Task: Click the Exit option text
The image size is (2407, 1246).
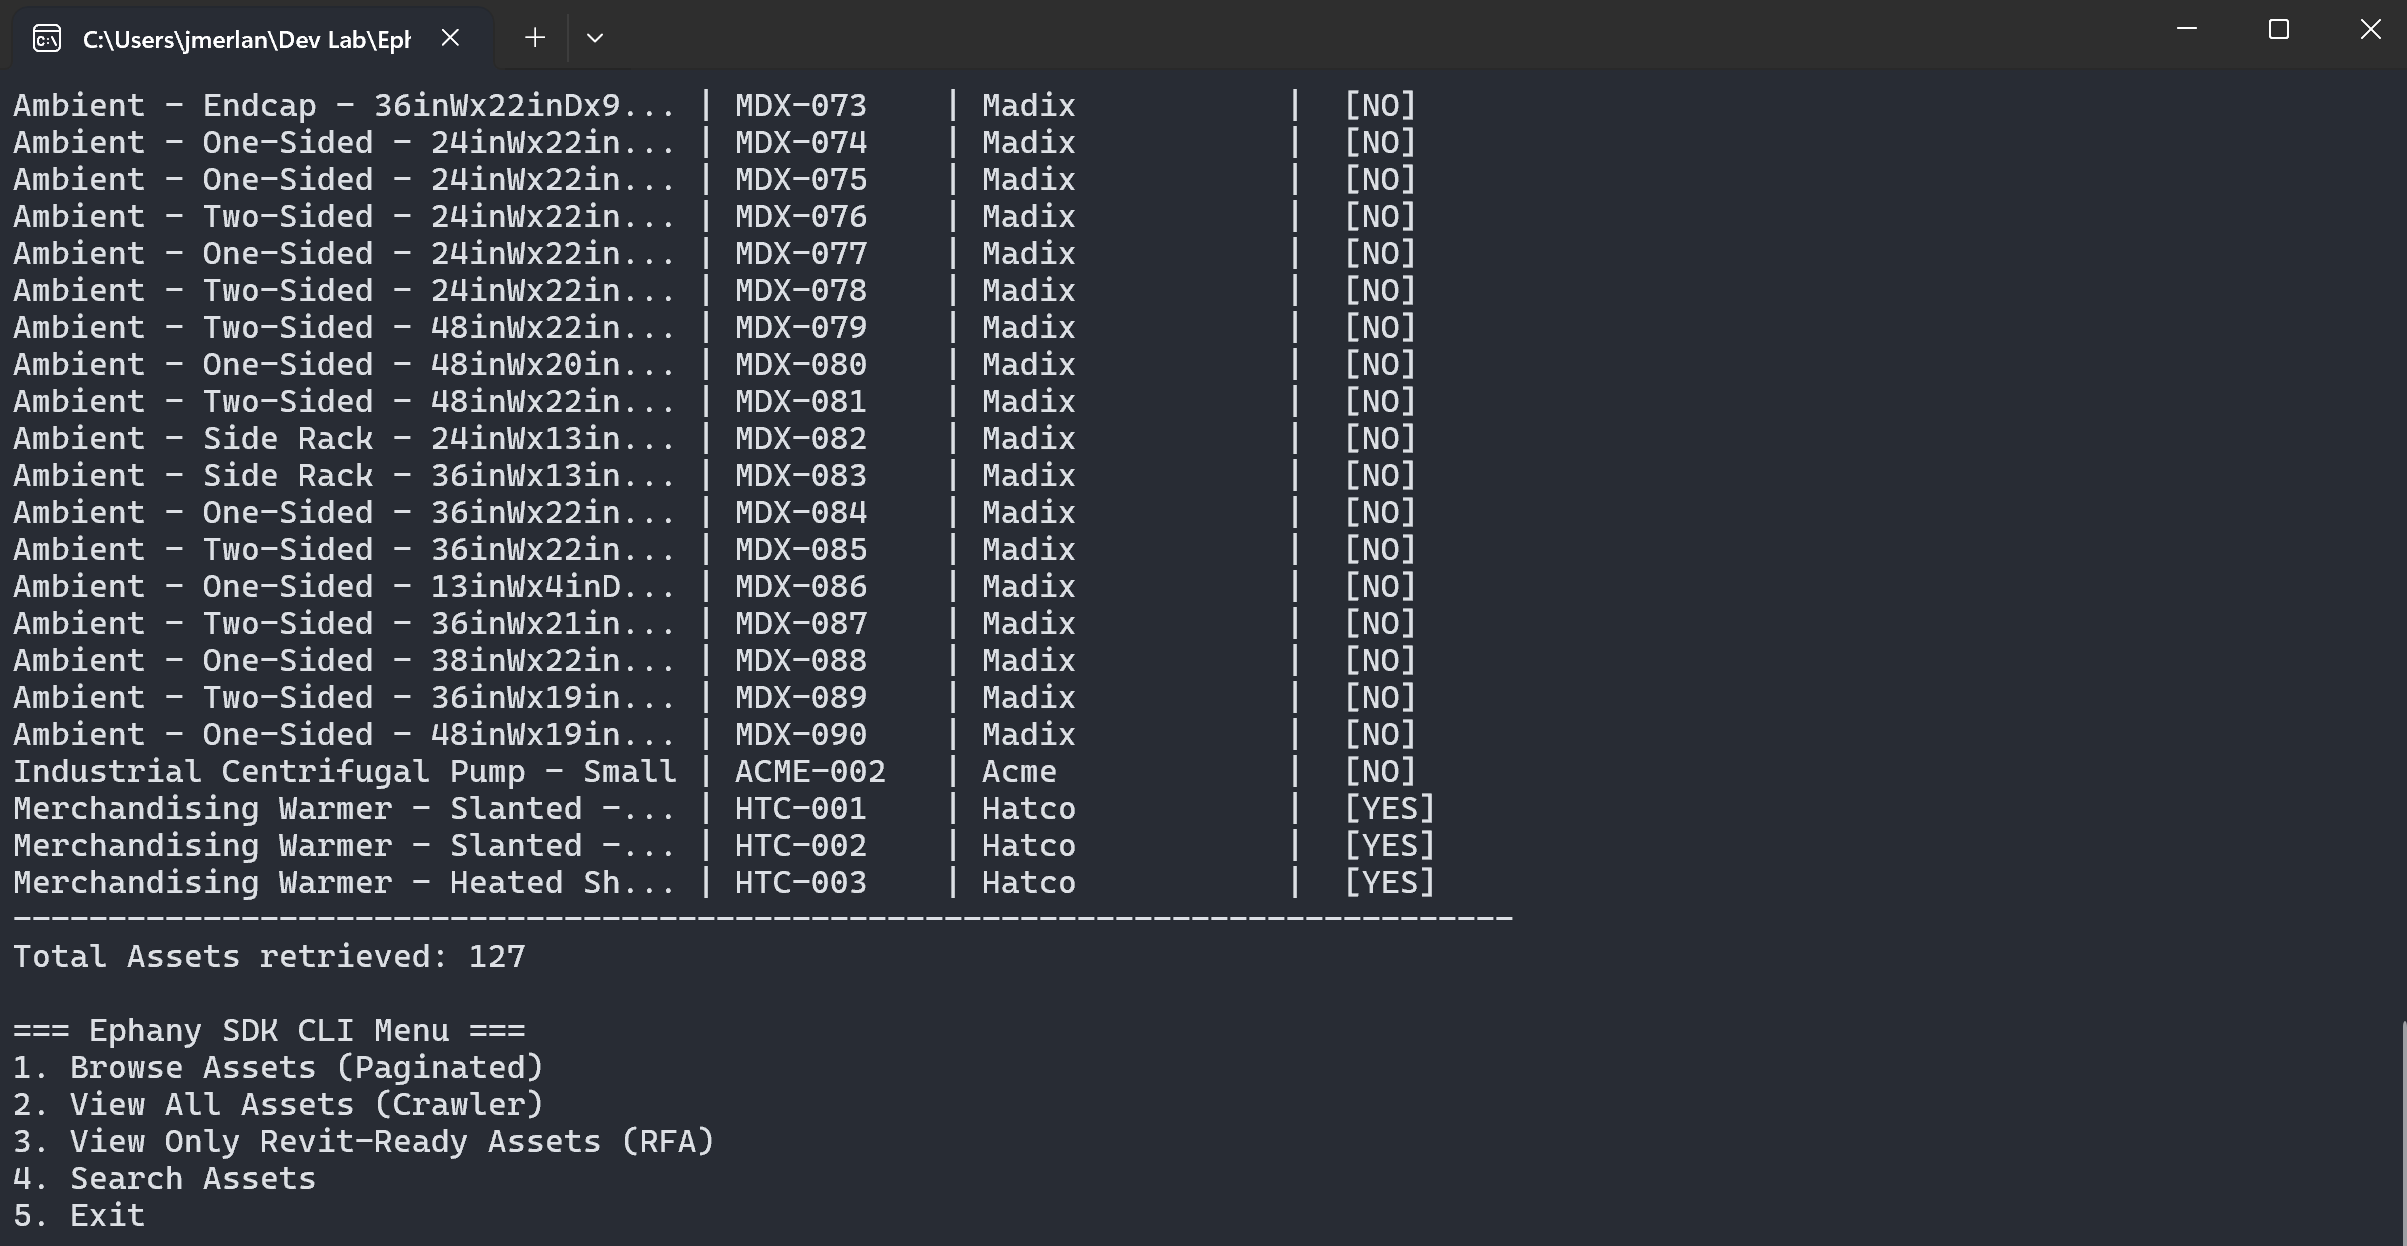Action: coord(107,1215)
